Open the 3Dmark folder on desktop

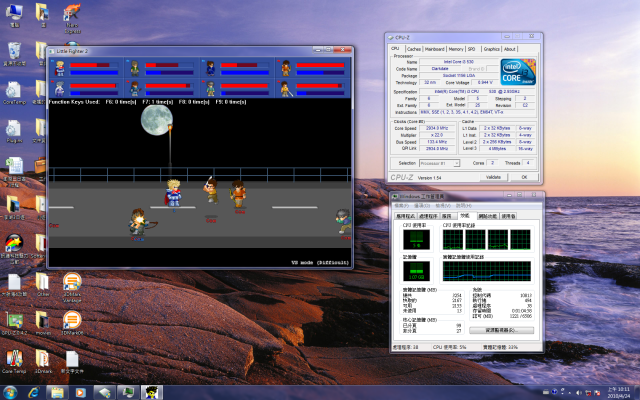pyautogui.click(x=43, y=361)
